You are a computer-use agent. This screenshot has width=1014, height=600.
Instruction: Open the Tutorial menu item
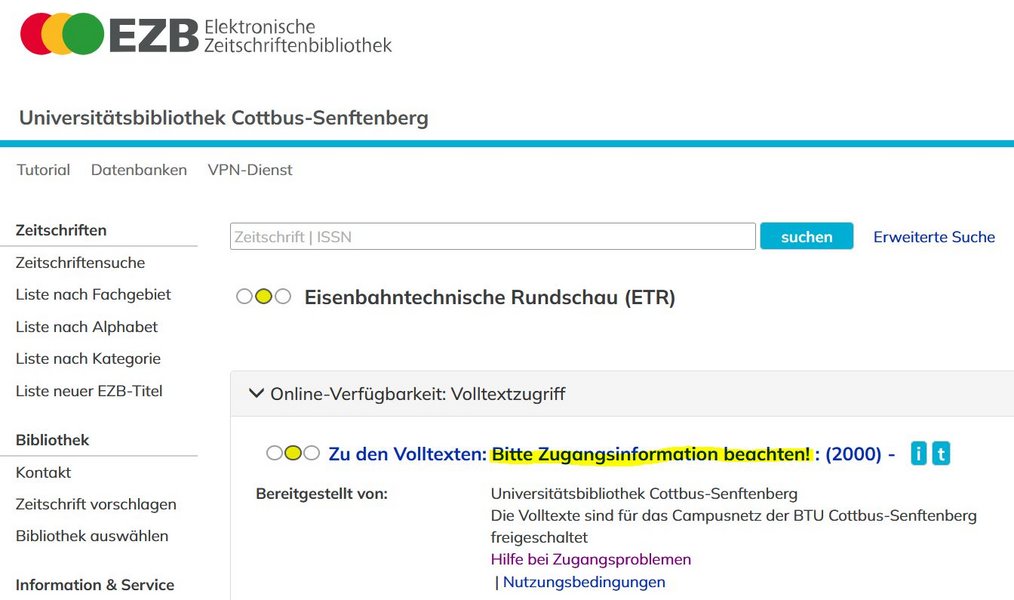[x=43, y=170]
